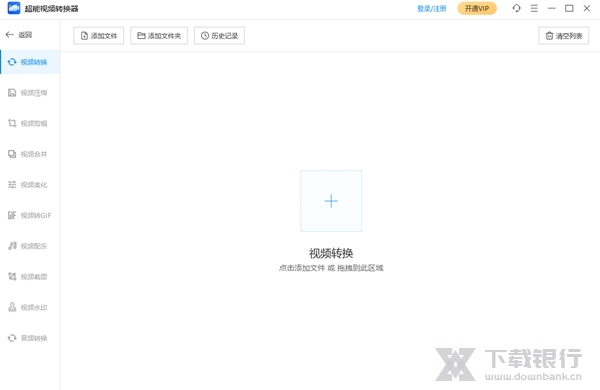Maximize the application window
Image resolution: width=600 pixels, height=390 pixels.
(569, 8)
